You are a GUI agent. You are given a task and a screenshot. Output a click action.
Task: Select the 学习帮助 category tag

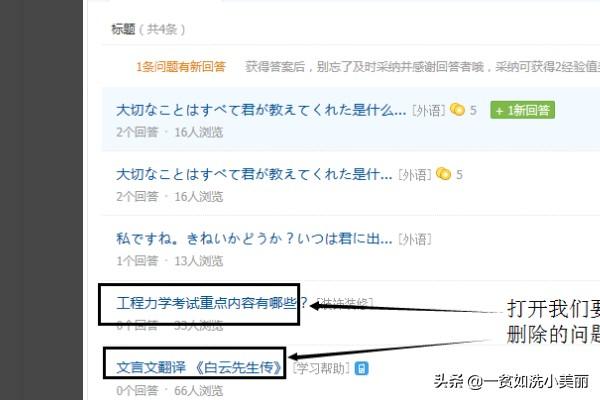click(x=321, y=368)
